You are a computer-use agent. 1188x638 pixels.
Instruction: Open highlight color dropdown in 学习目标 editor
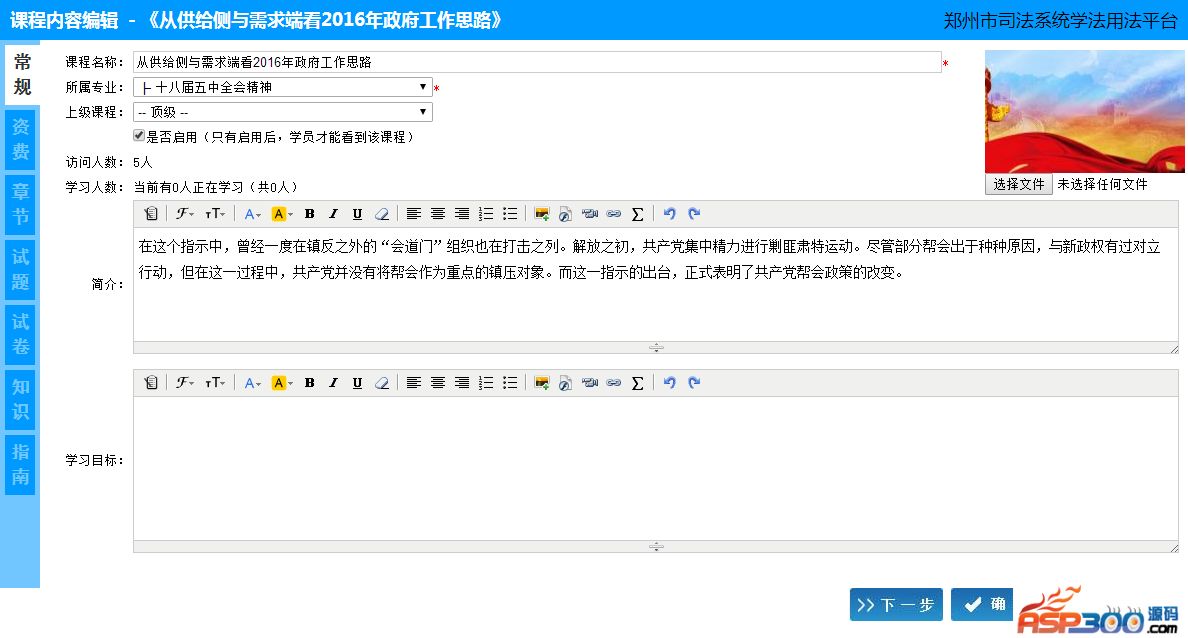tap(282, 383)
